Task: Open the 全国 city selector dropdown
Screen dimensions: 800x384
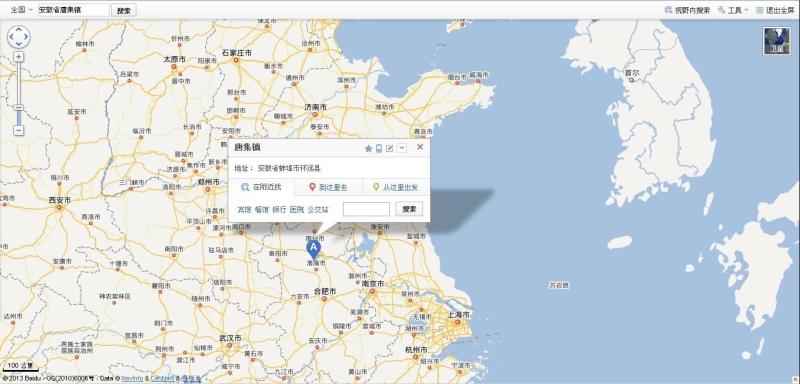Action: click(21, 10)
